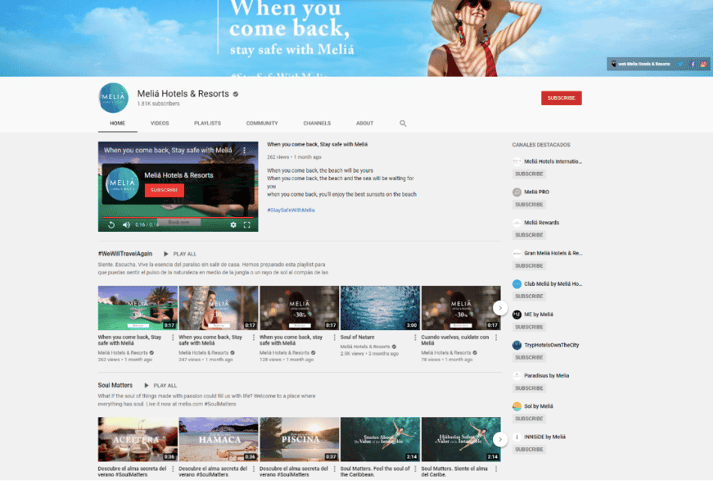Viewport: 713px width, 481px height.
Task: Open the #WeWillTravelAgain playlist title
Action: (x=125, y=254)
